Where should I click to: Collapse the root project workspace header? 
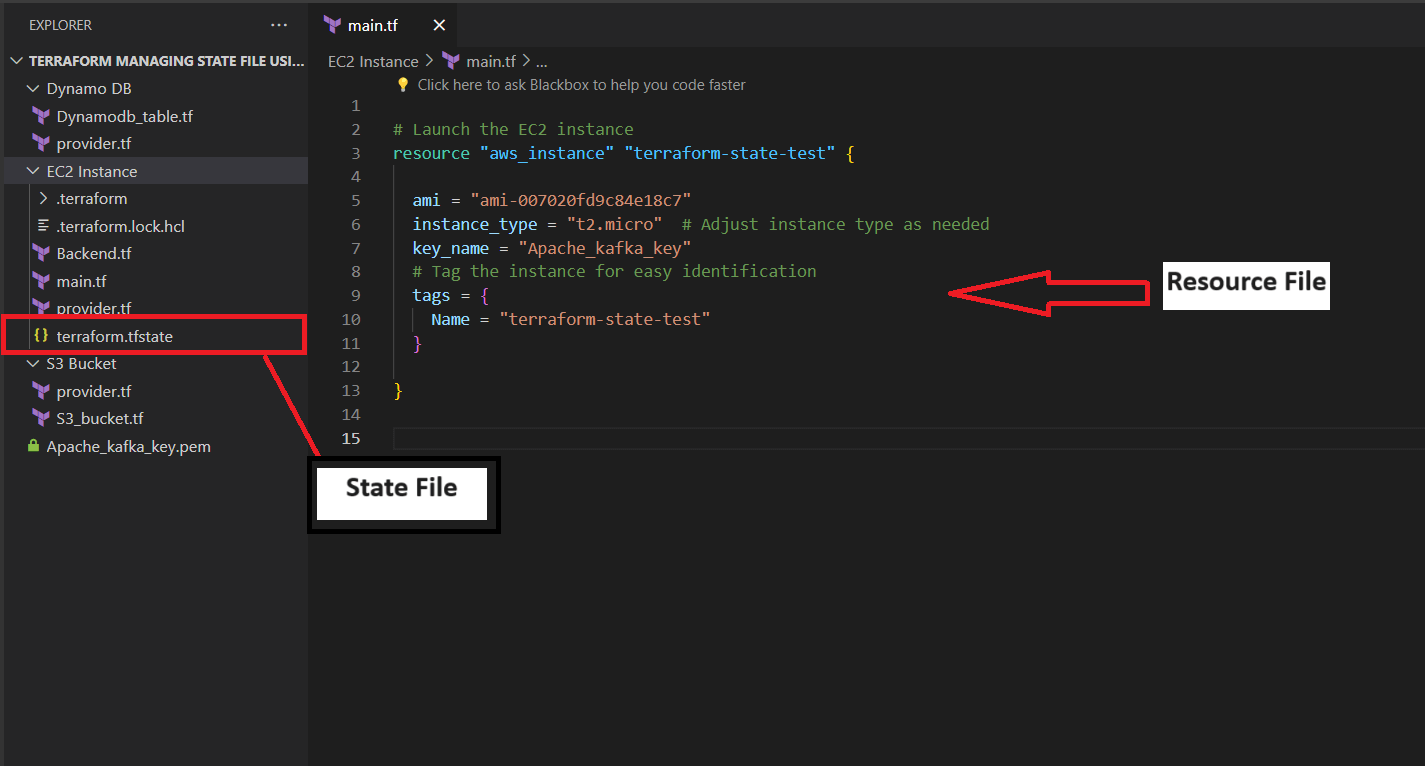pyautogui.click(x=16, y=61)
